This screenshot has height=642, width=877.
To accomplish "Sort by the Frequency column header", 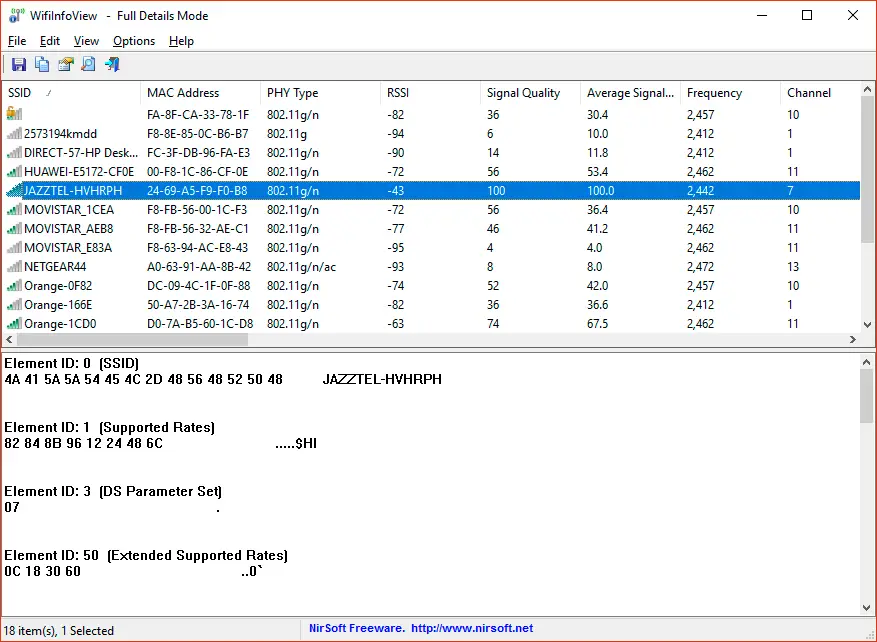I will coord(730,93).
